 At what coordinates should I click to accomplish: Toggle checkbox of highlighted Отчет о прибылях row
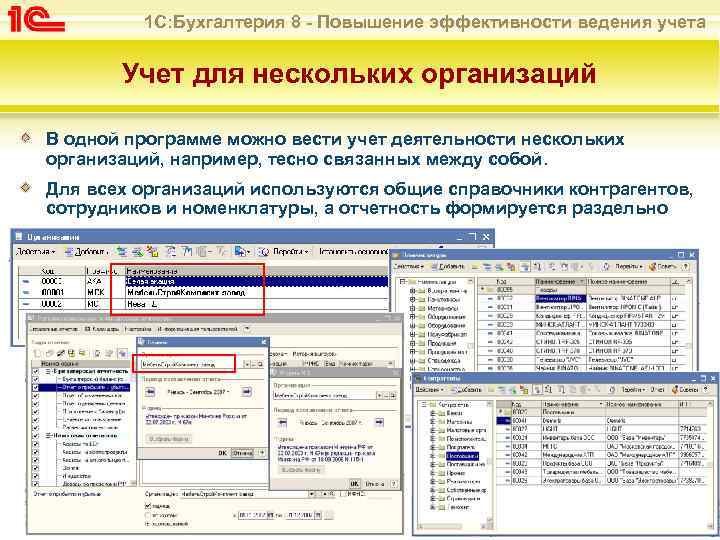pos(36,388)
